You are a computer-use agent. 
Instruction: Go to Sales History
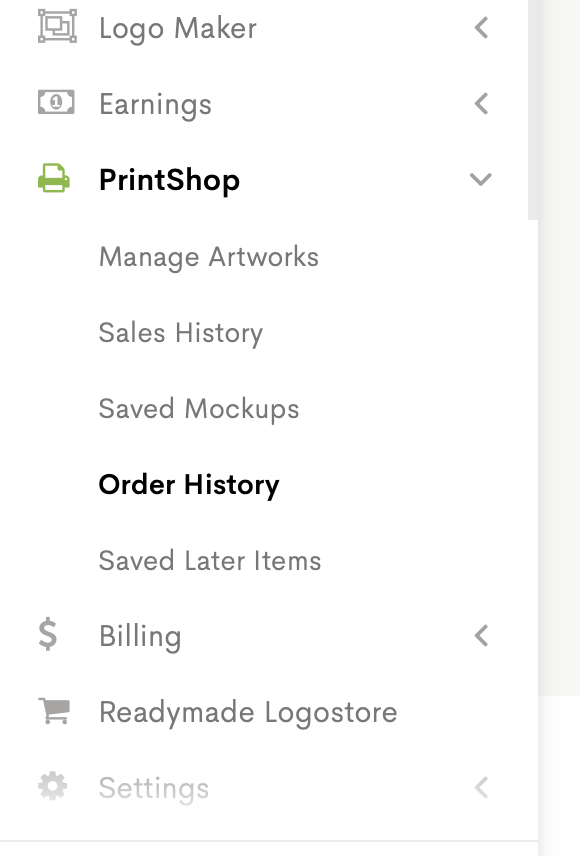pyautogui.click(x=181, y=333)
